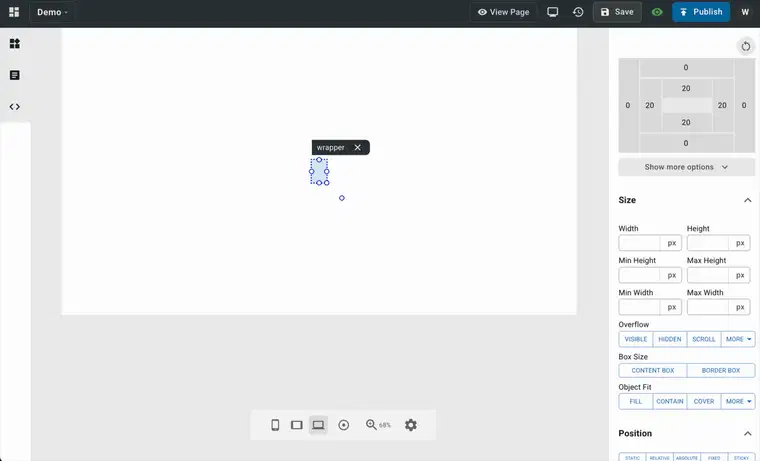Set Position to FIXED
This screenshot has width=760, height=461.
coord(714,457)
